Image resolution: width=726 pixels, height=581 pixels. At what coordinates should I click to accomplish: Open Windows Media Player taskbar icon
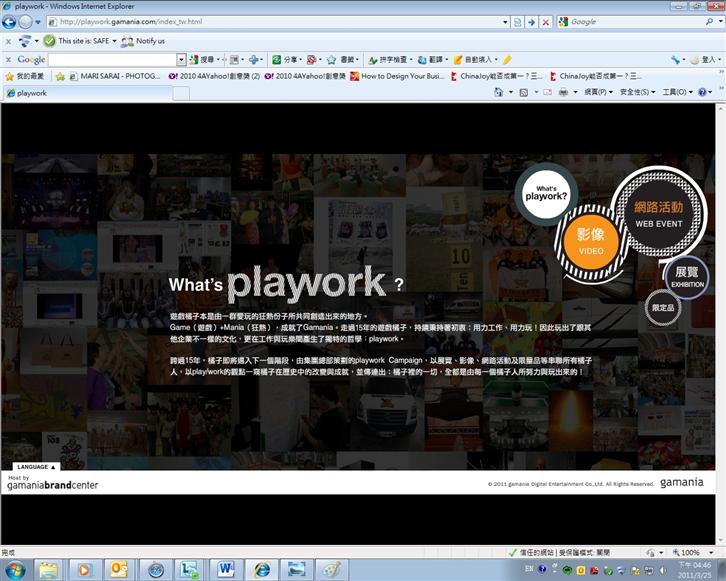[84, 570]
